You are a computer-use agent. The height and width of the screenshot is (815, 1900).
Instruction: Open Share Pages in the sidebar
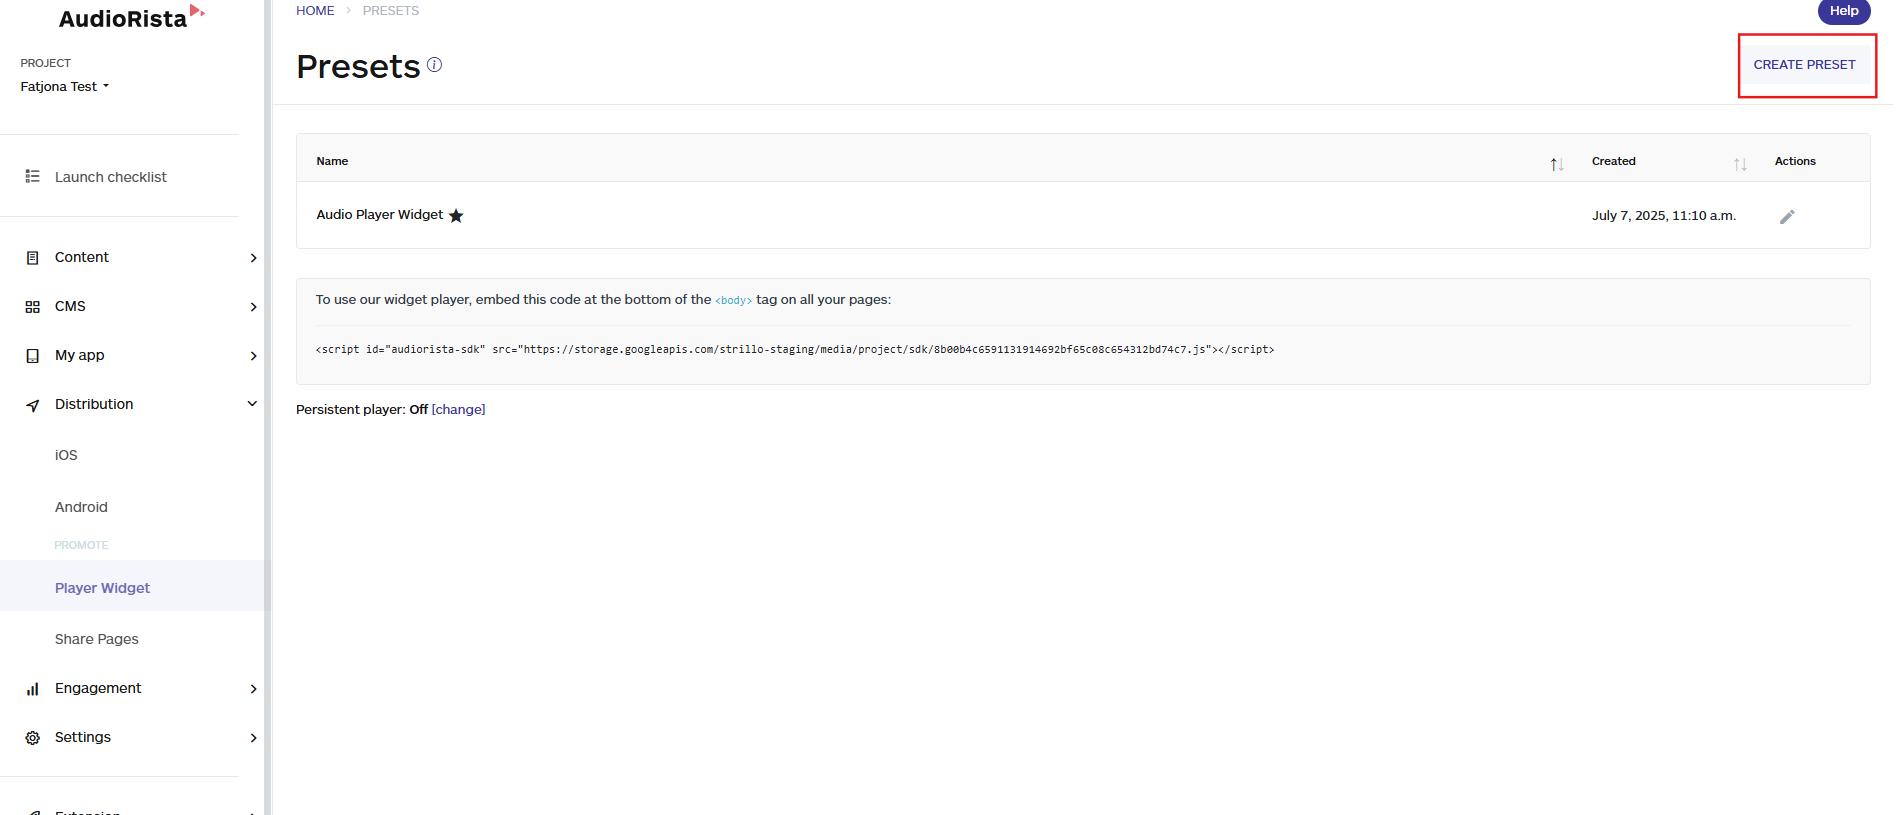(x=97, y=639)
